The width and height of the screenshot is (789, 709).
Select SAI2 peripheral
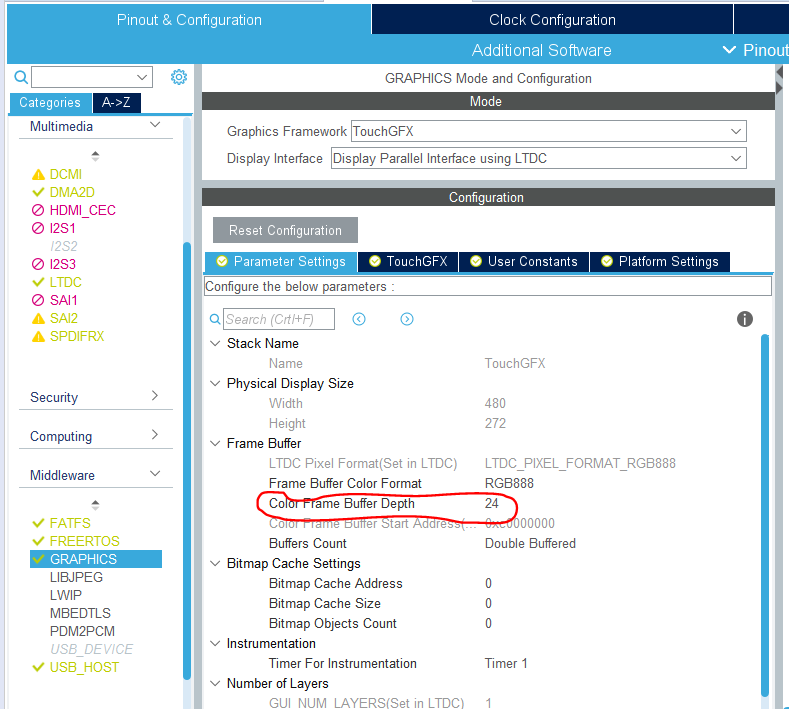coord(63,319)
